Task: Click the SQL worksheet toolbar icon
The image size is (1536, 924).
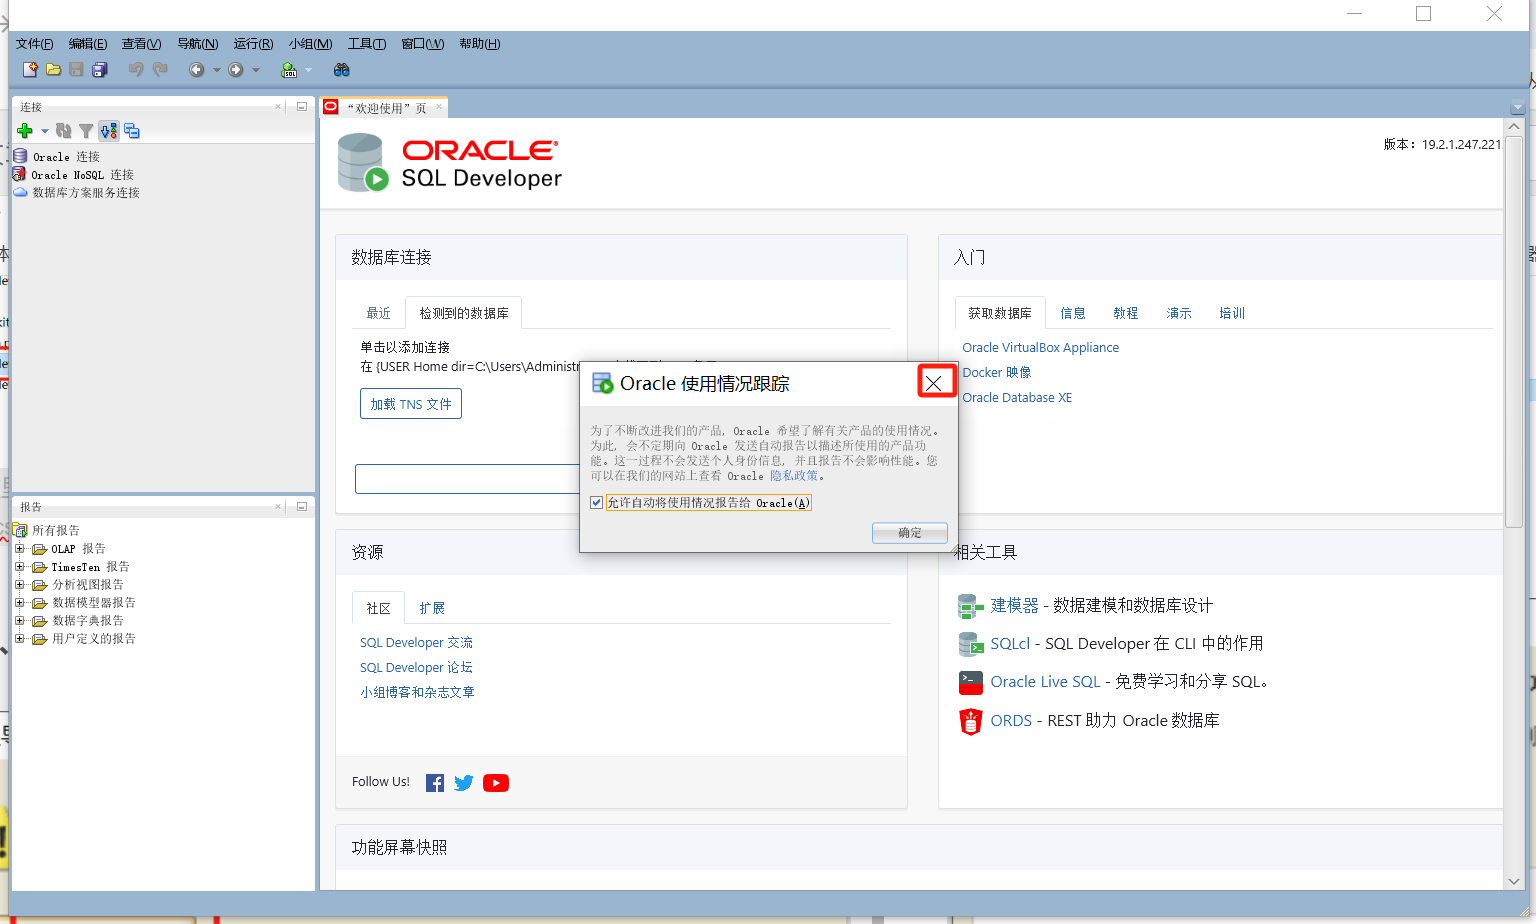Action: pos(288,70)
